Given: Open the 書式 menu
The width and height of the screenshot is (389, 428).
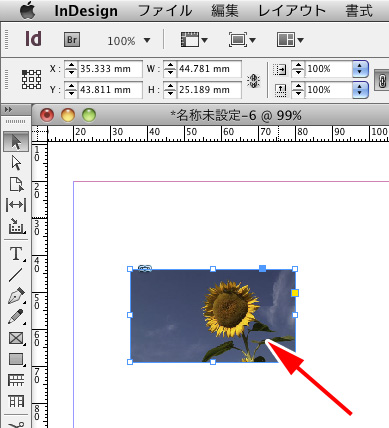Looking at the screenshot, I should coord(359,11).
